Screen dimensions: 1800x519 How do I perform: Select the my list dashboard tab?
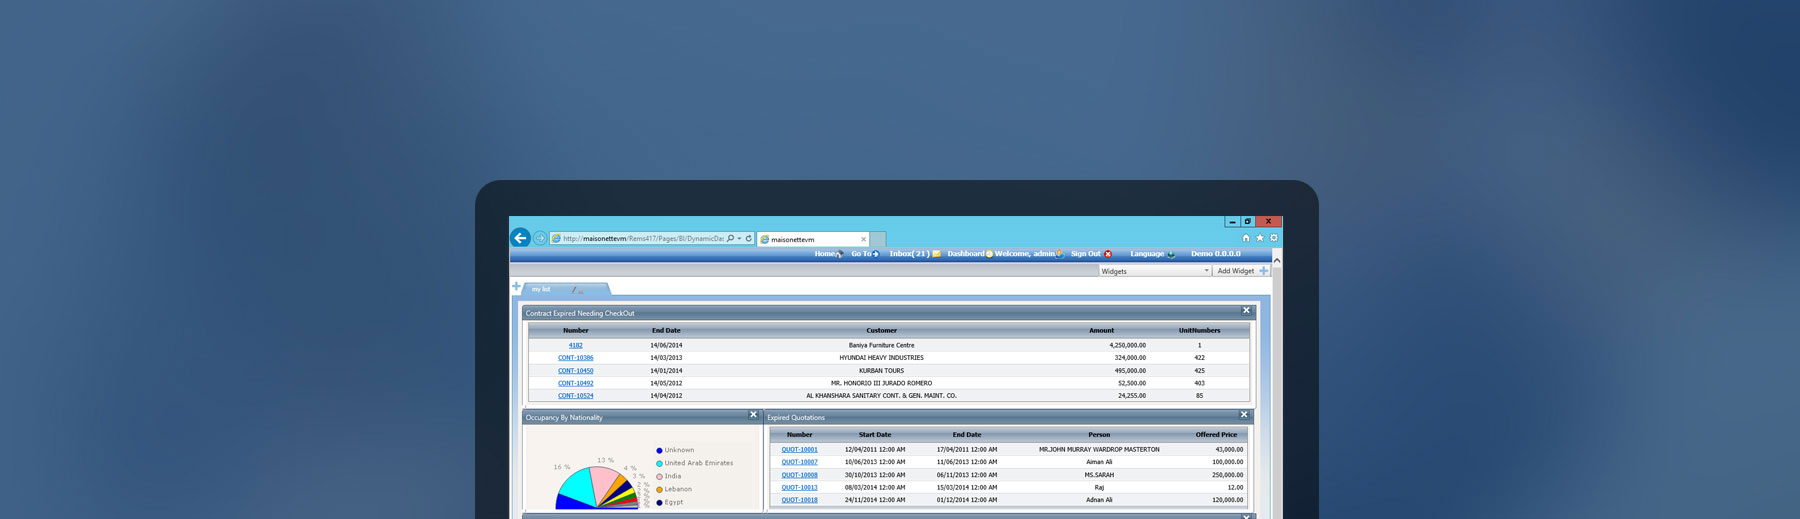[541, 290]
